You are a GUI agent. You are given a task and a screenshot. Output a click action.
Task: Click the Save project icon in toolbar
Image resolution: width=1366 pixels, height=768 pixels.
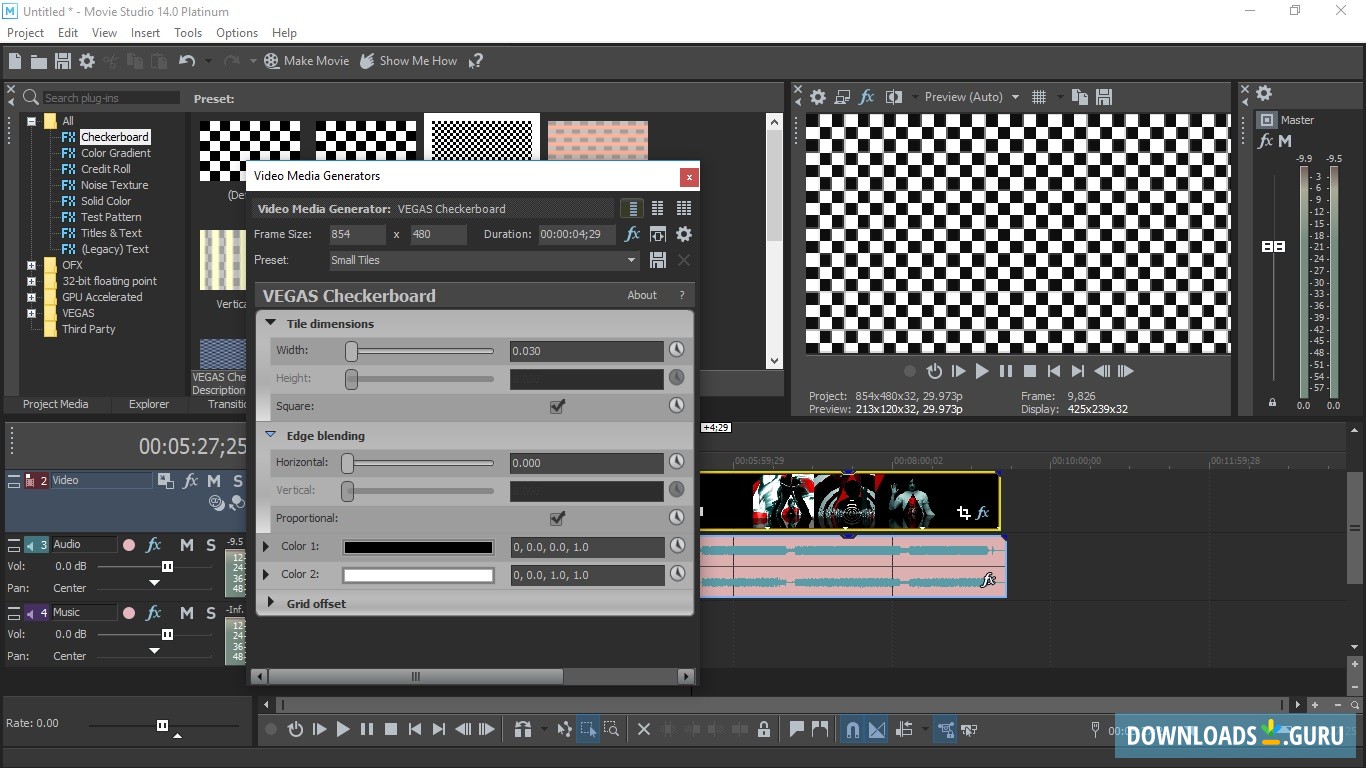[x=62, y=61]
